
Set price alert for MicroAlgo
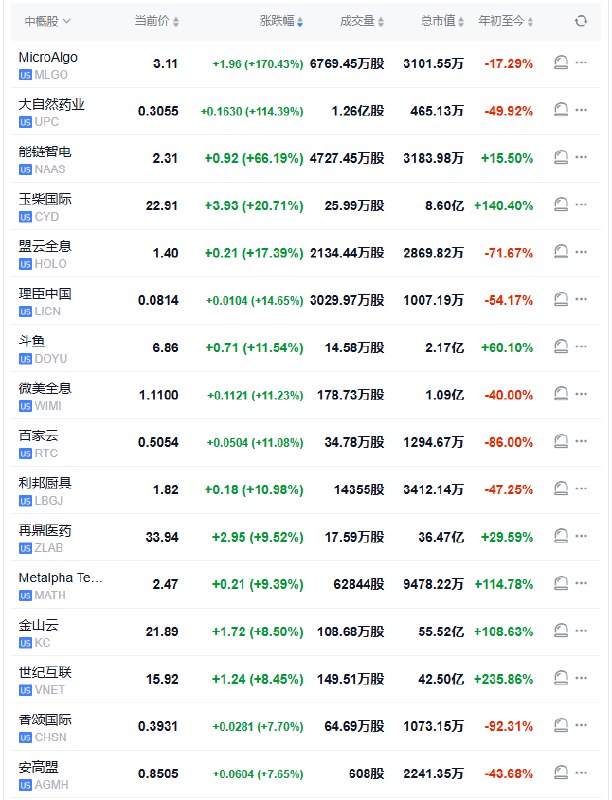[560, 63]
